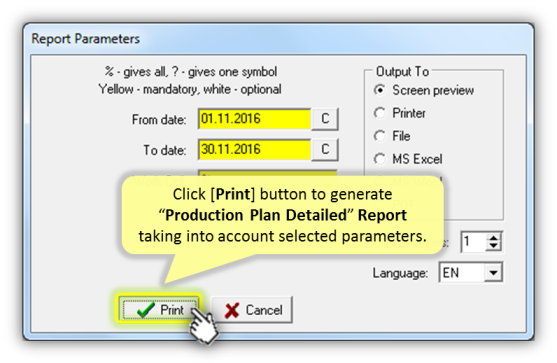Open the Language dropdown arrow
This screenshot has width=557, height=363.
point(493,273)
